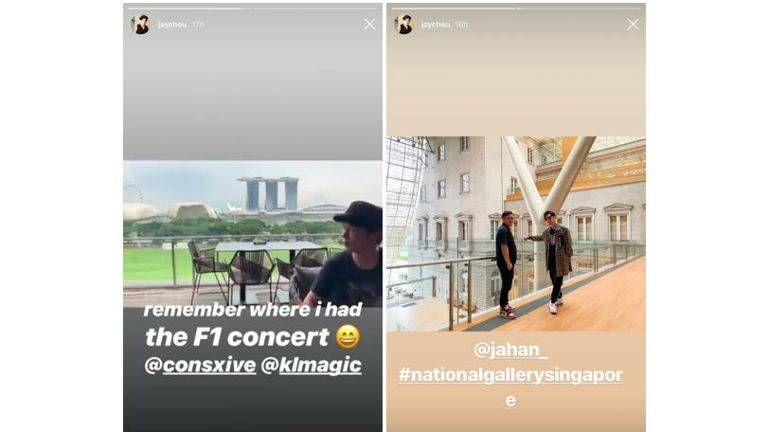Open the @jahan_ mention
Viewport: 768px width, 432px height.
click(511, 350)
